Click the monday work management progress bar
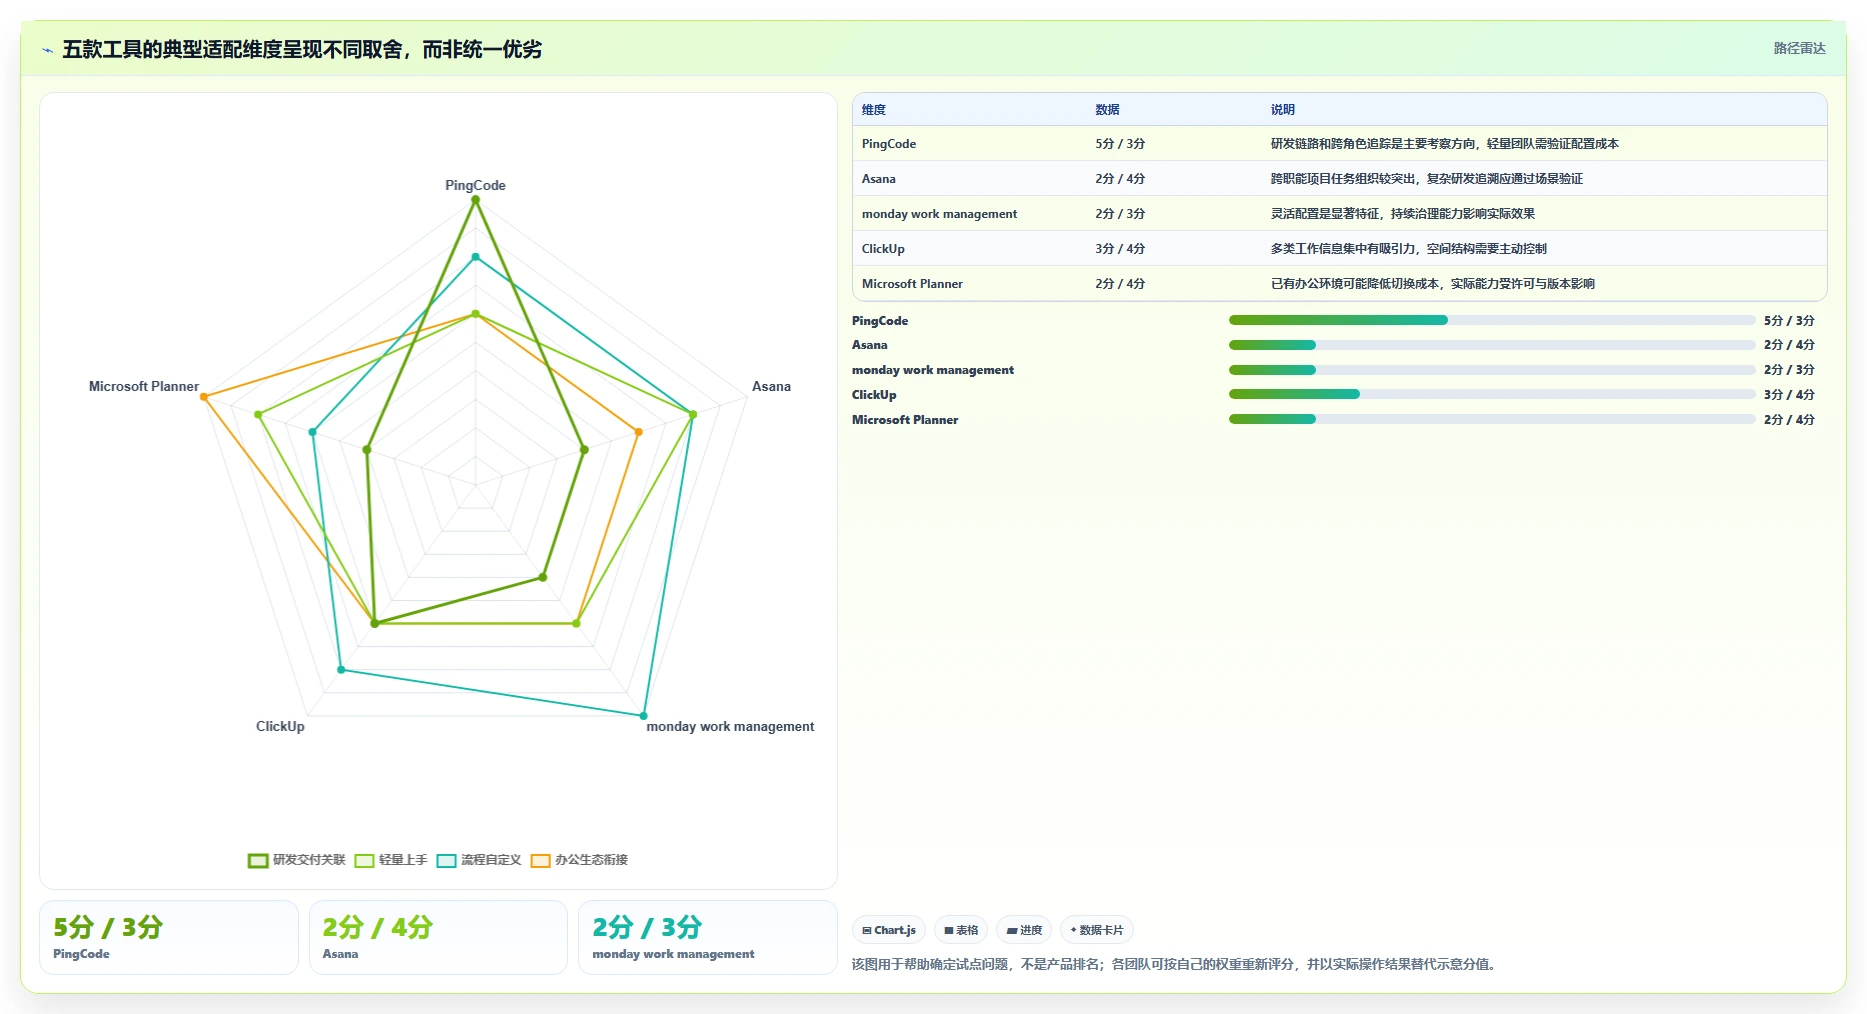The height and width of the screenshot is (1014, 1867). point(1492,370)
